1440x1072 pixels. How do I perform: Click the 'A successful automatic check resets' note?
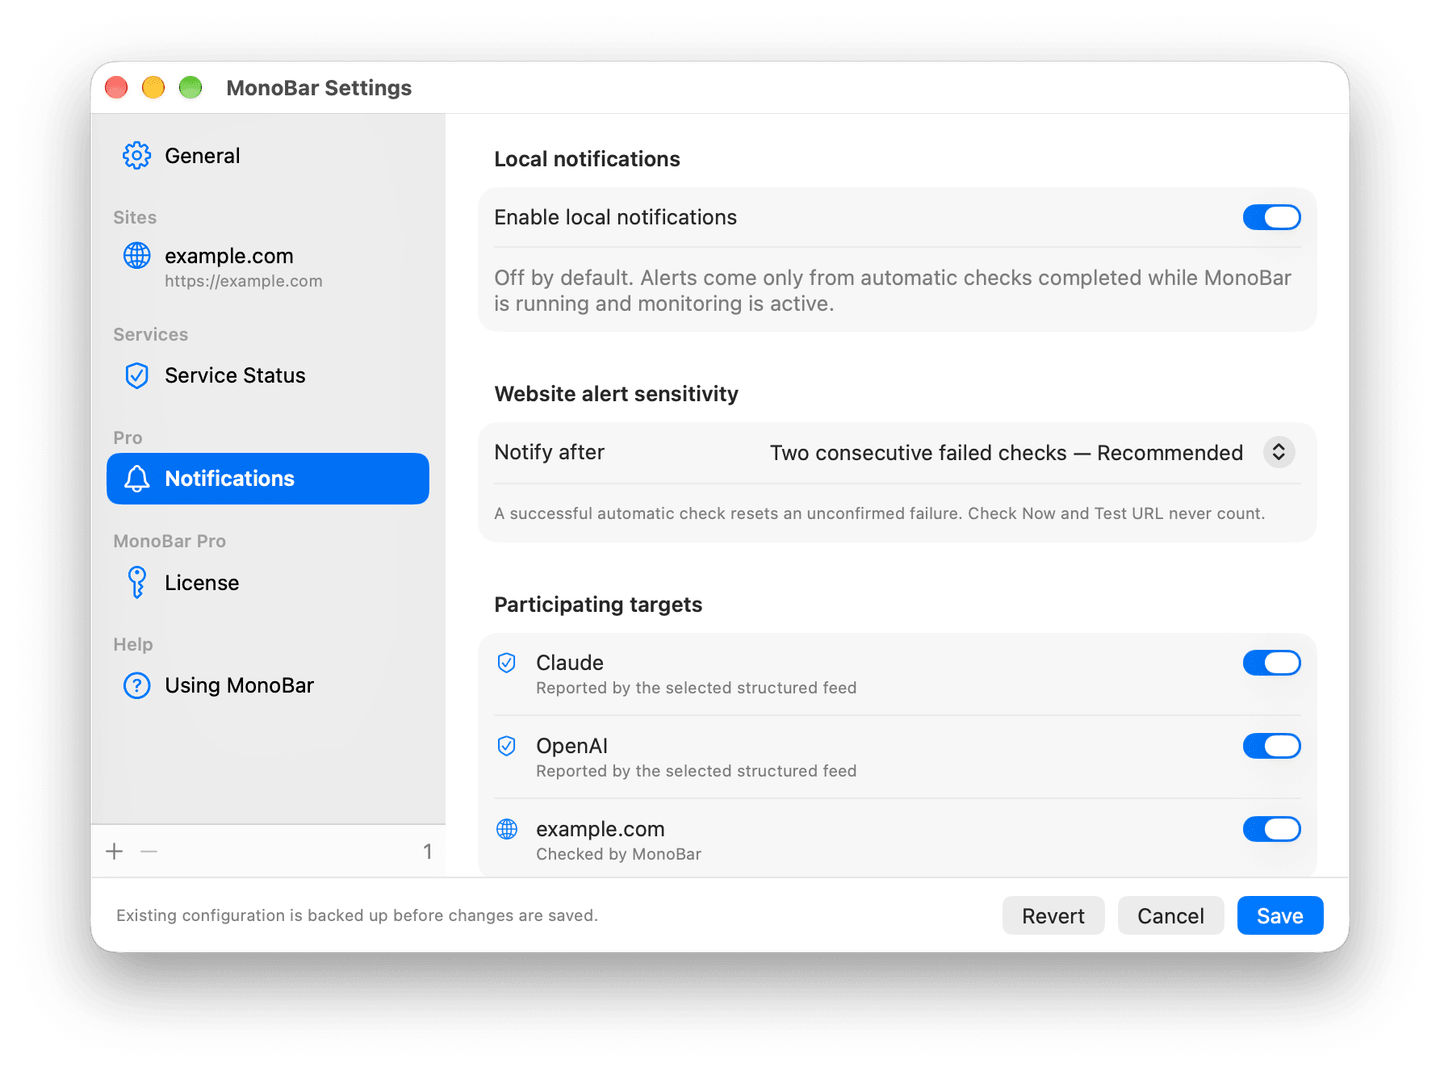pos(879,514)
